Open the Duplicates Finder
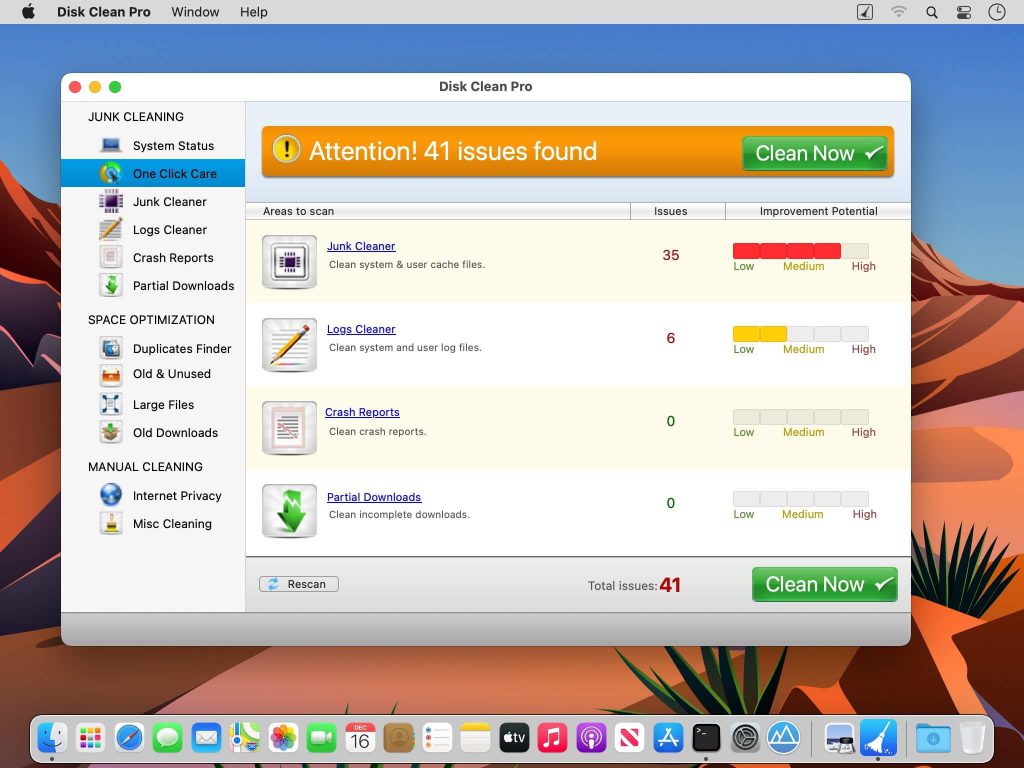1024x768 pixels. (182, 348)
